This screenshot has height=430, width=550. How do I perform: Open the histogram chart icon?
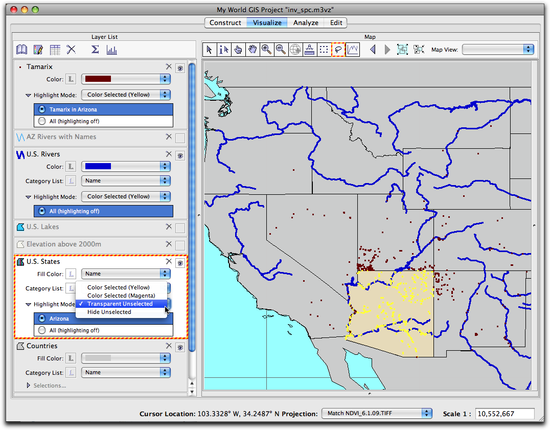pyautogui.click(x=111, y=50)
